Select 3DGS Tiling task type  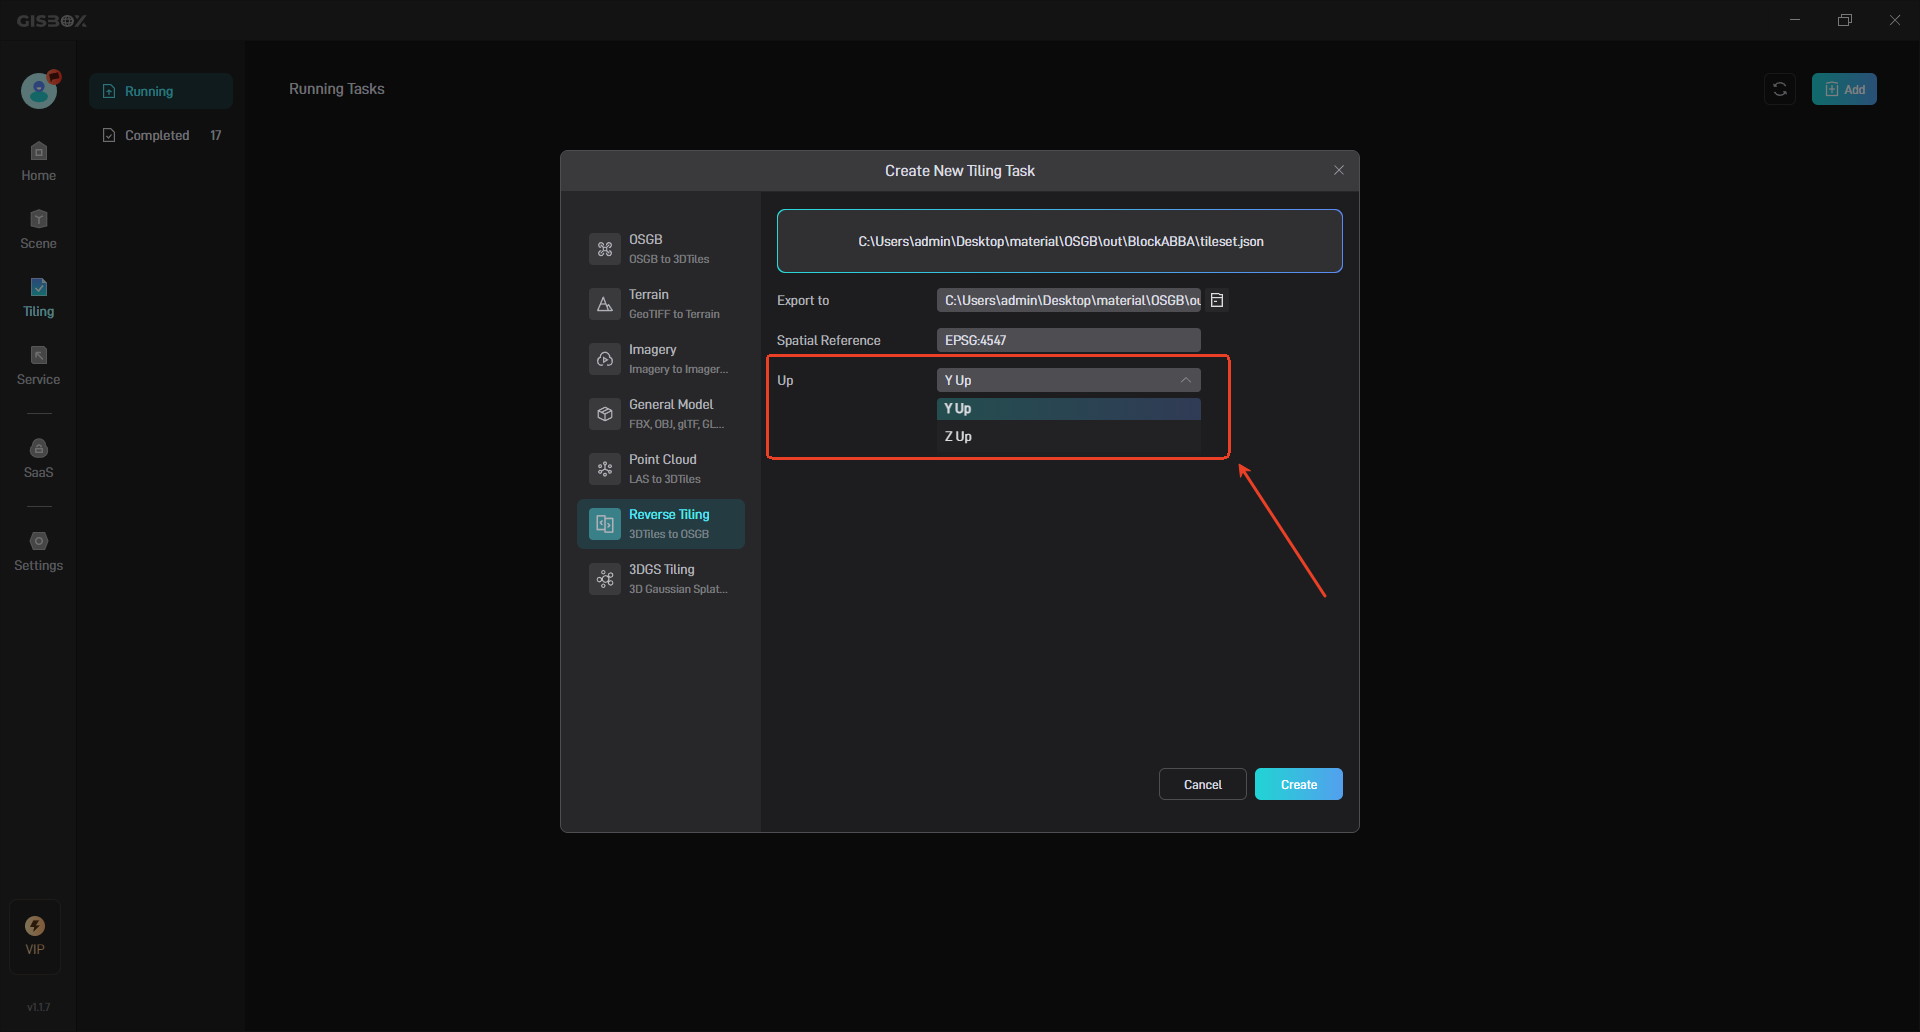pyautogui.click(x=661, y=579)
